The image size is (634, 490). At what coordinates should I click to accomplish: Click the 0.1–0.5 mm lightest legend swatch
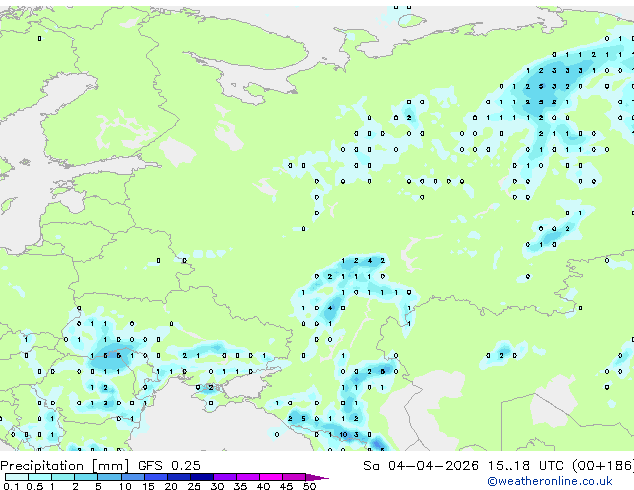17,477
